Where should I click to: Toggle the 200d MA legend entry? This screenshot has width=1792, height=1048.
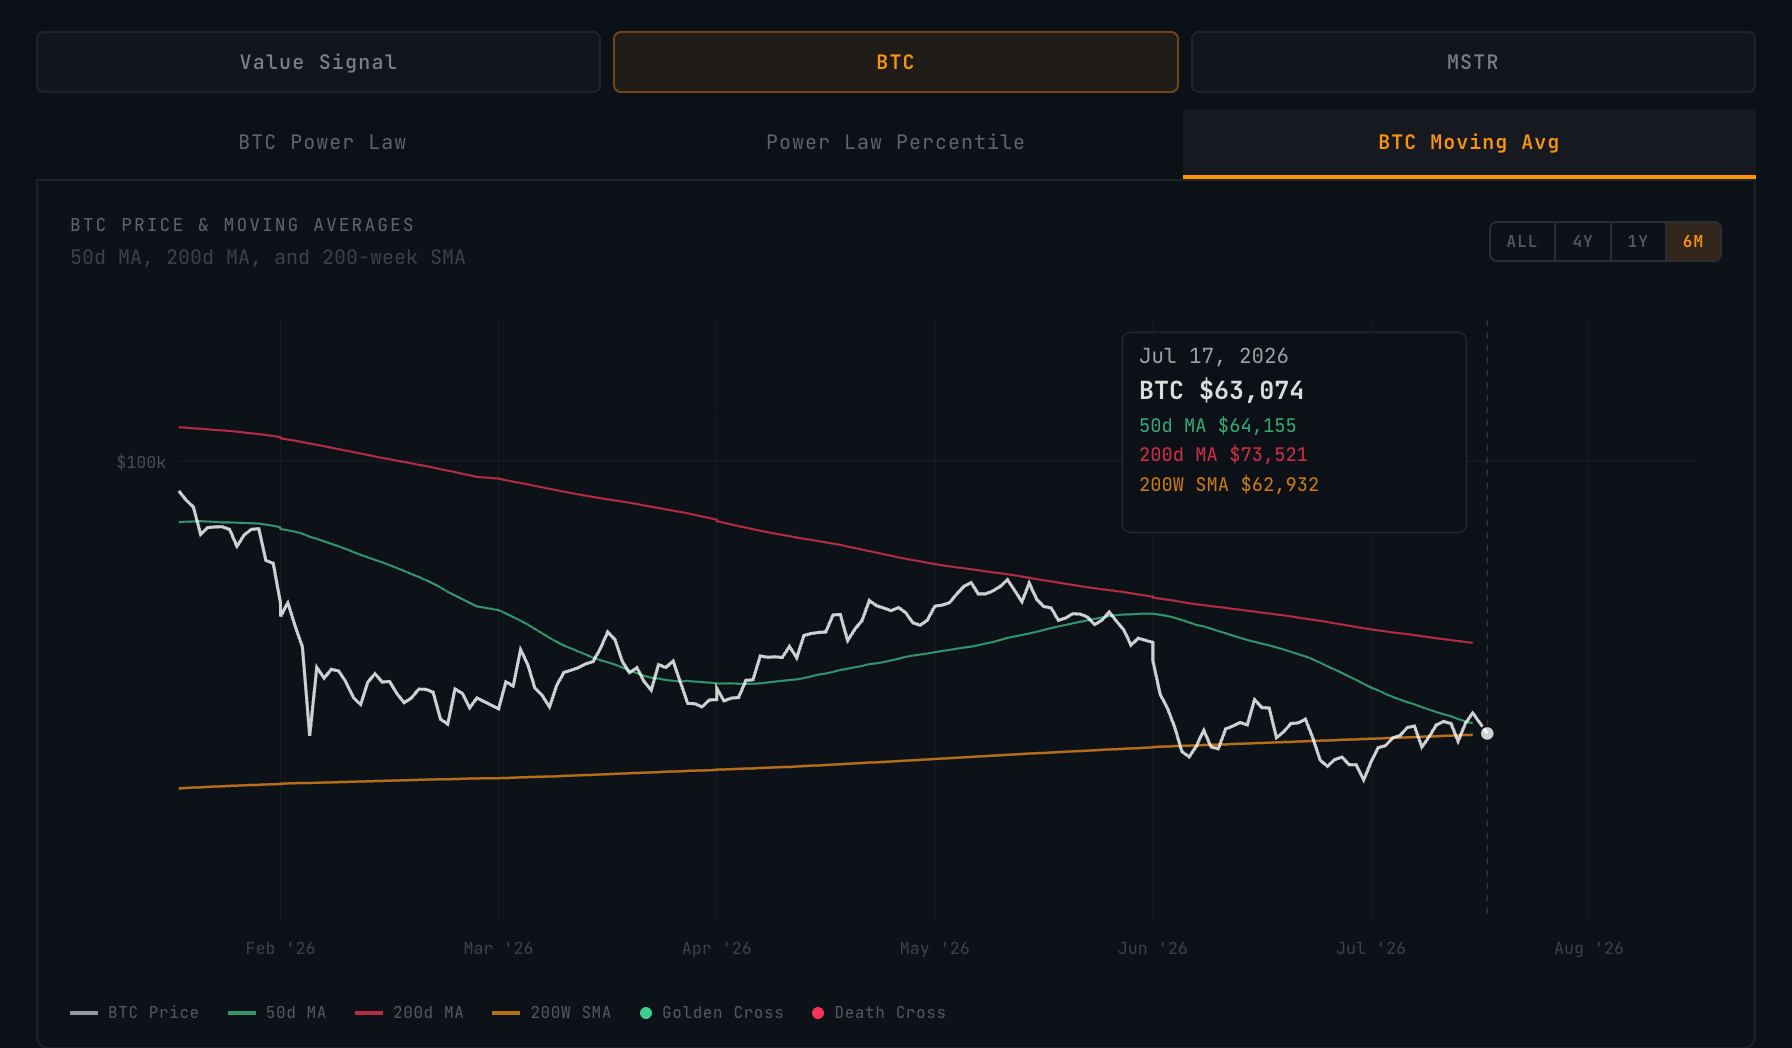coord(409,1013)
